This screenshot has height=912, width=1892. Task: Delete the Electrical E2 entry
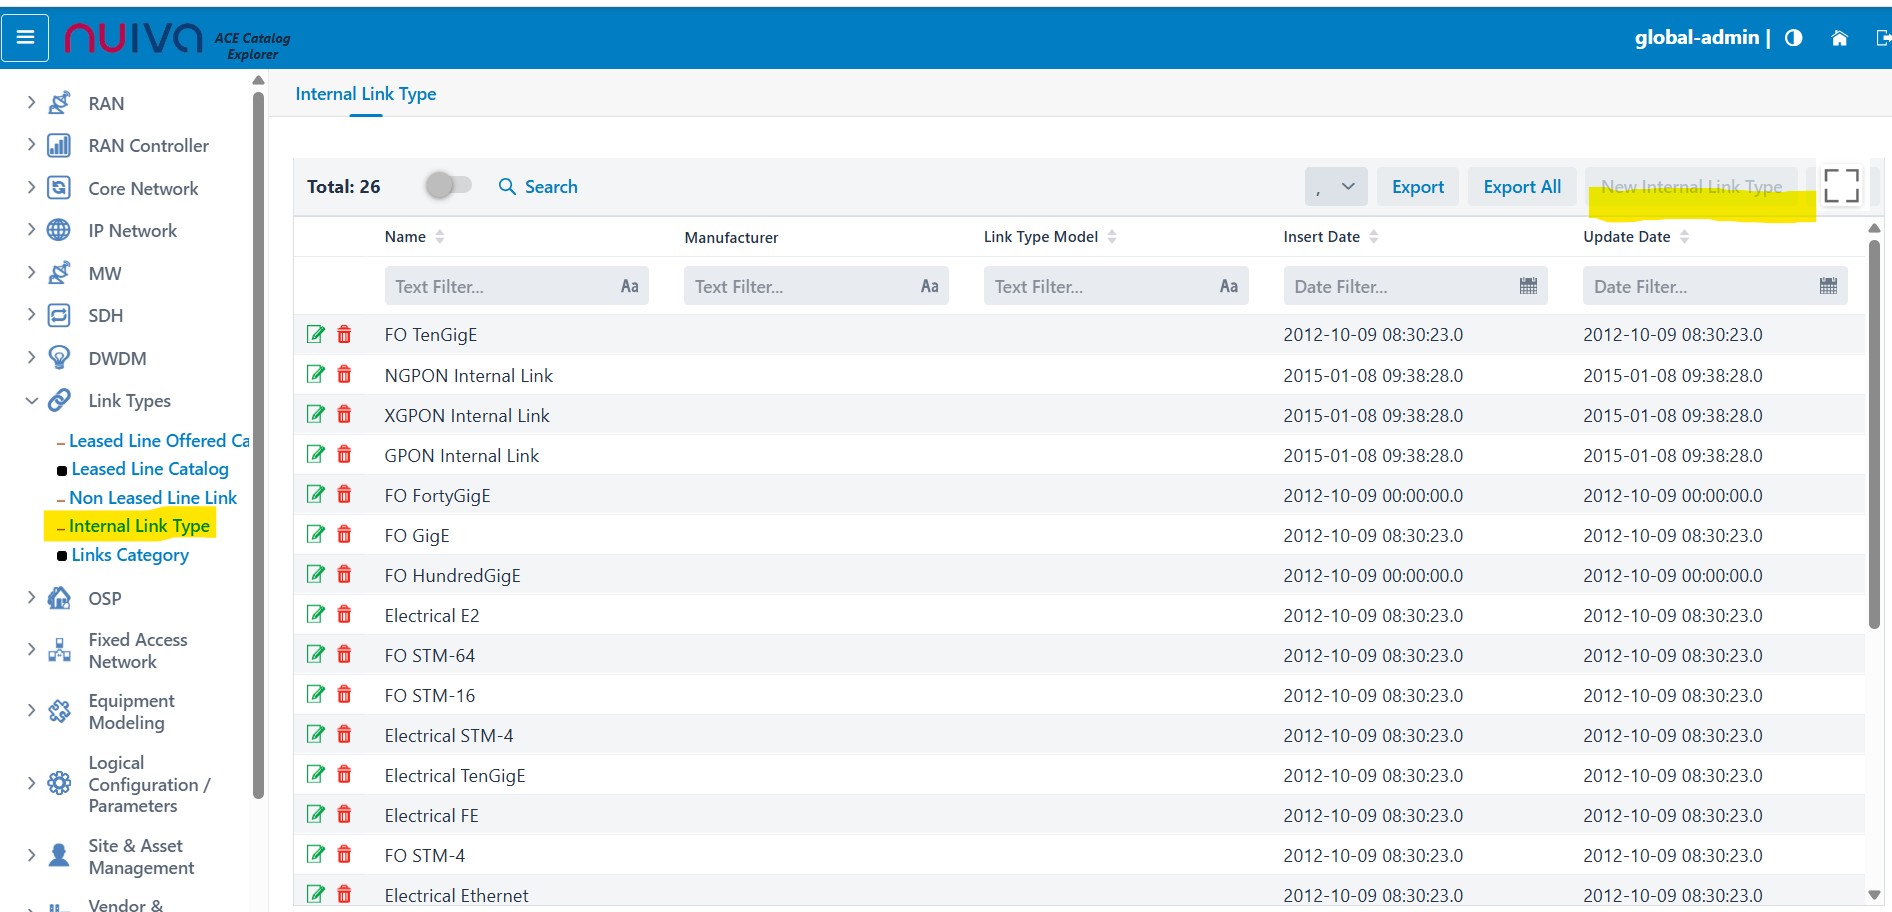click(344, 615)
